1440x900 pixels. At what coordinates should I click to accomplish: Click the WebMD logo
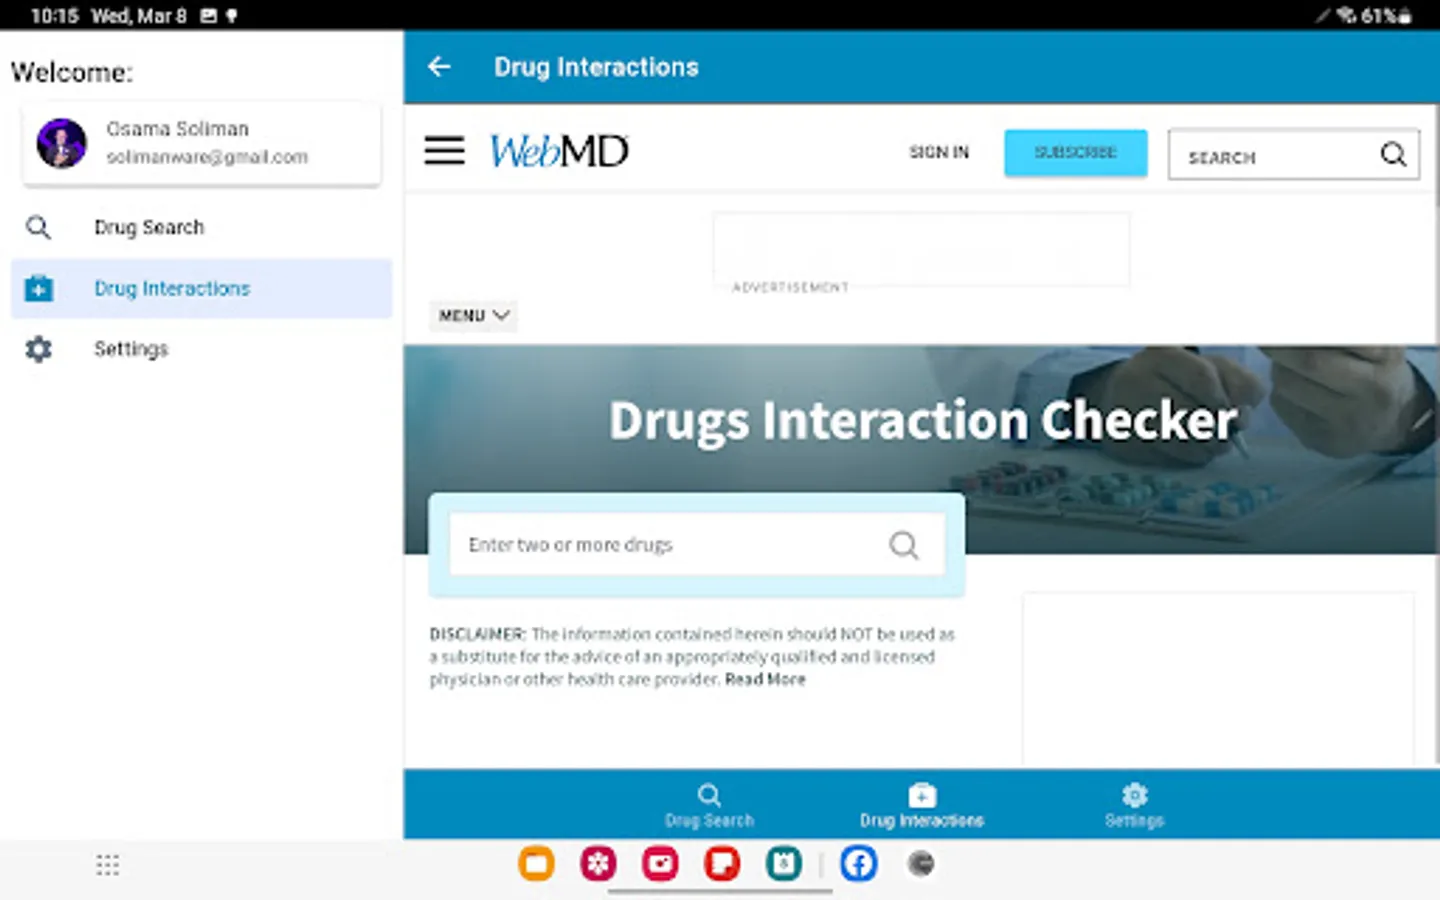click(559, 151)
